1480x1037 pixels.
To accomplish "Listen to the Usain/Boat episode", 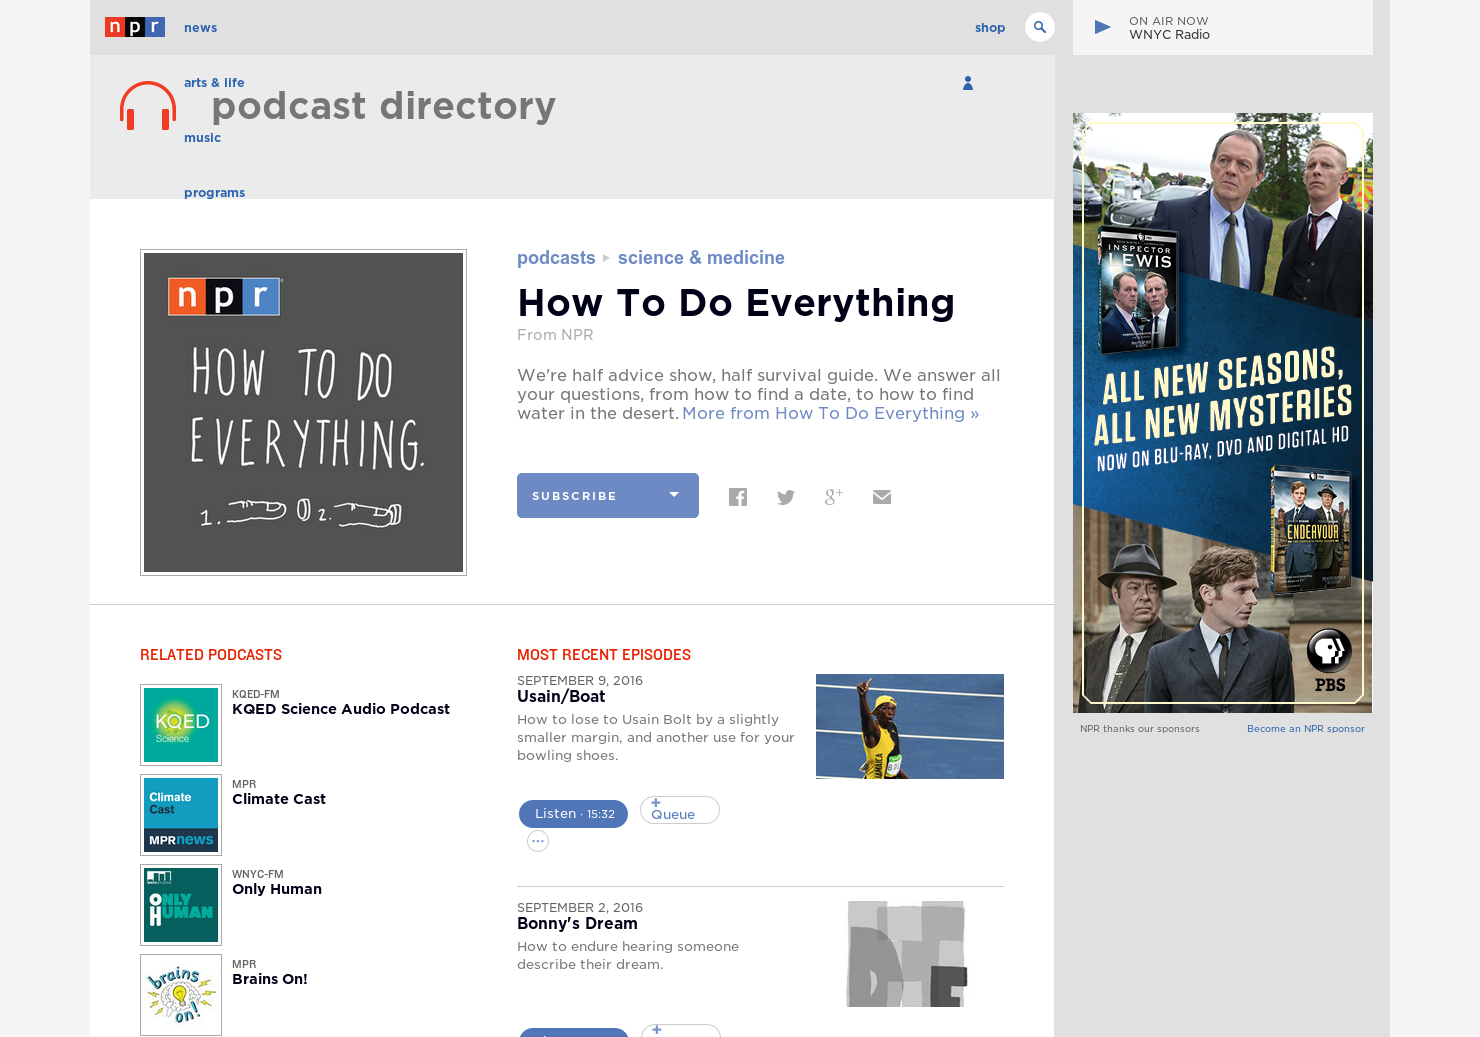I will (x=573, y=813).
